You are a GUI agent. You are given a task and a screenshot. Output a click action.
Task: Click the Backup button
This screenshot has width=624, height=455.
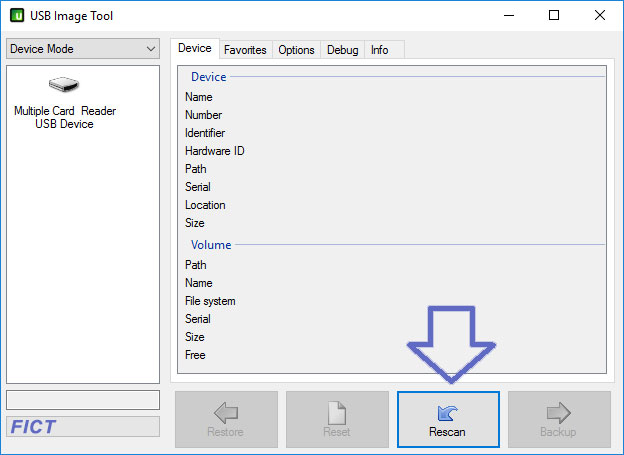tap(559, 419)
